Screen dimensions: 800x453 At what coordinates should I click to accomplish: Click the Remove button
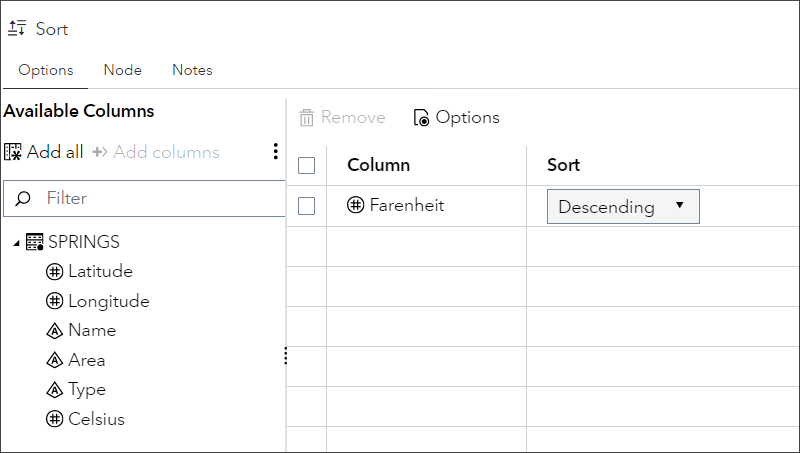(342, 118)
